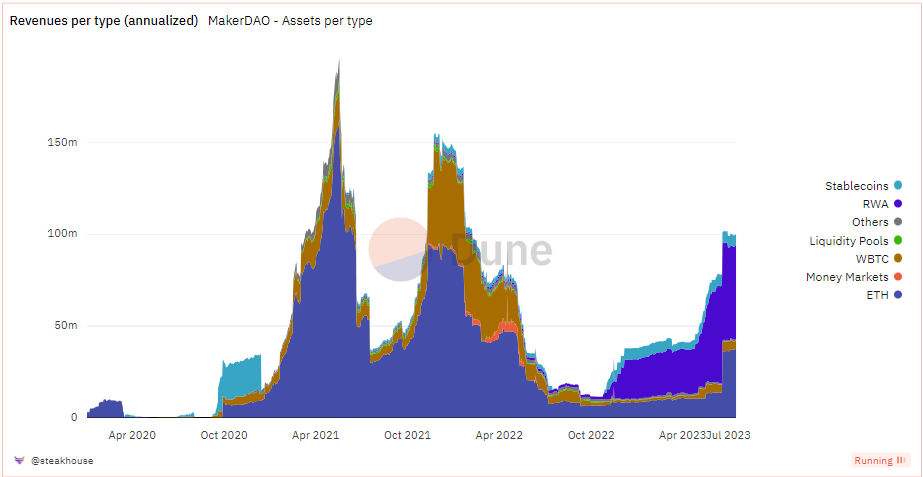Click the Oct 2020 x-axis label
The height and width of the screenshot is (477, 923).
click(x=225, y=435)
